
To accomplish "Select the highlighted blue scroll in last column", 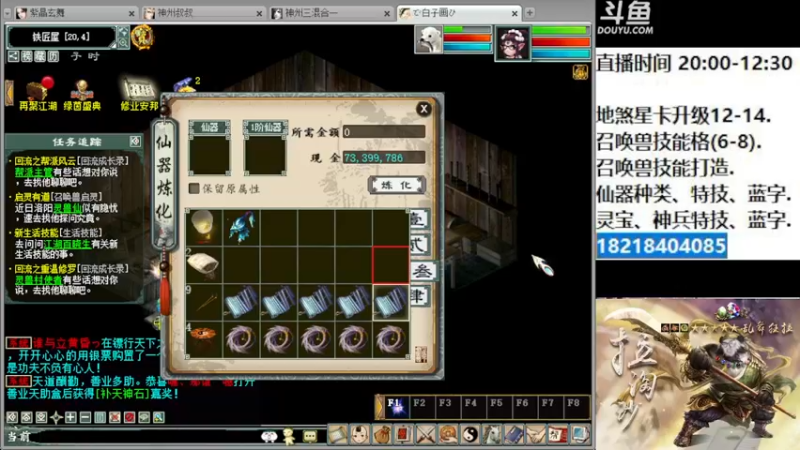I will (x=391, y=302).
